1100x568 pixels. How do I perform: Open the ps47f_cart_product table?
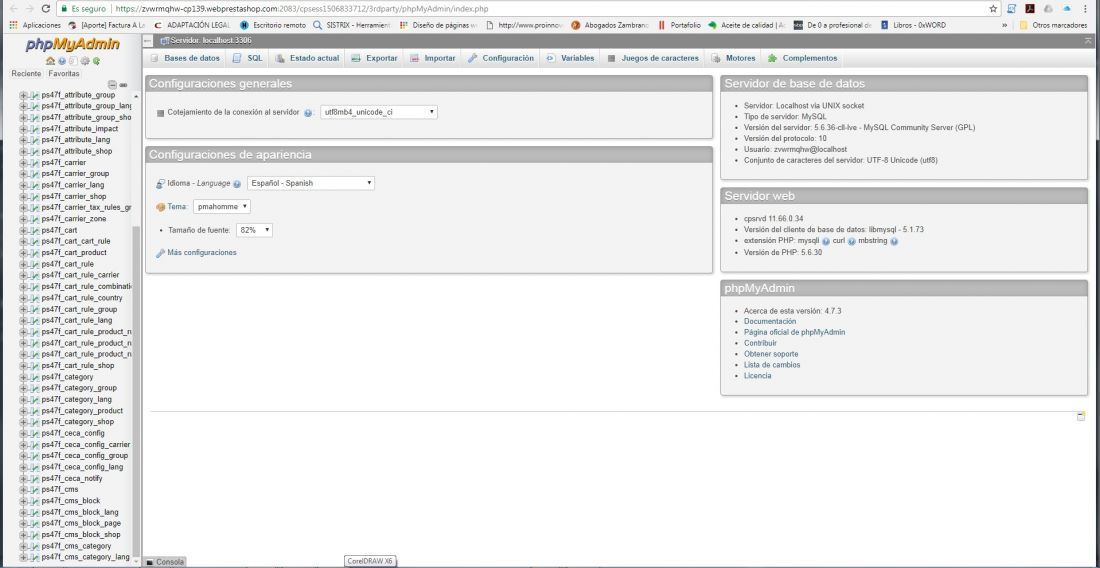pos(74,252)
